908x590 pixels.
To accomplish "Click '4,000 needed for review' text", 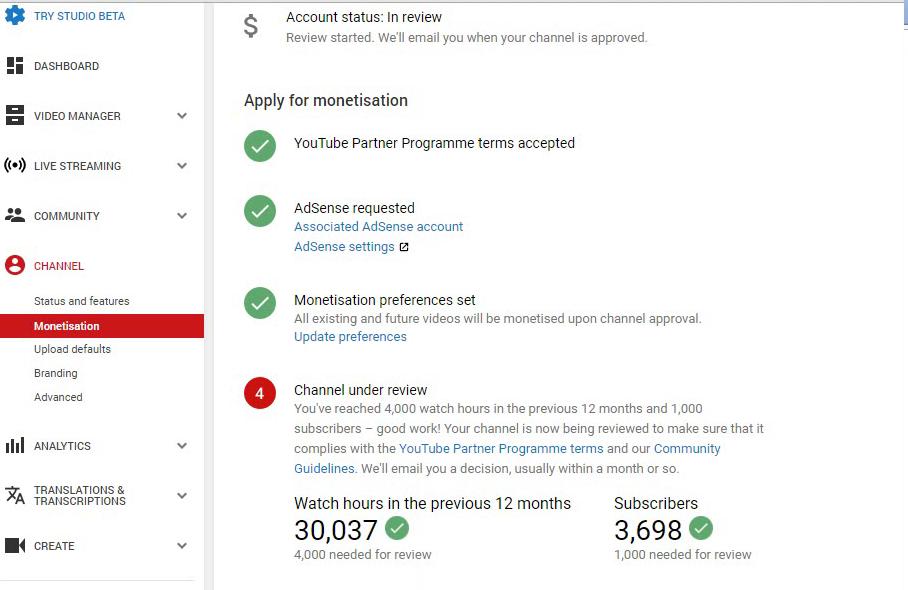I will [363, 555].
